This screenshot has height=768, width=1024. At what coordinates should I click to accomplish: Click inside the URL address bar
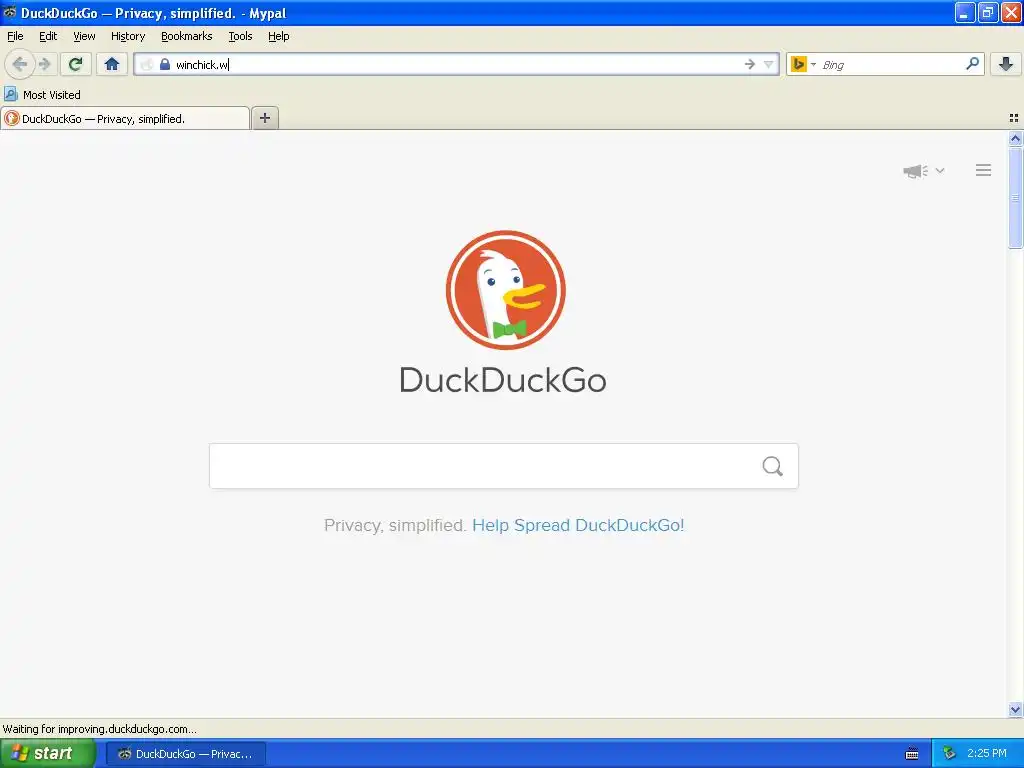click(457, 64)
